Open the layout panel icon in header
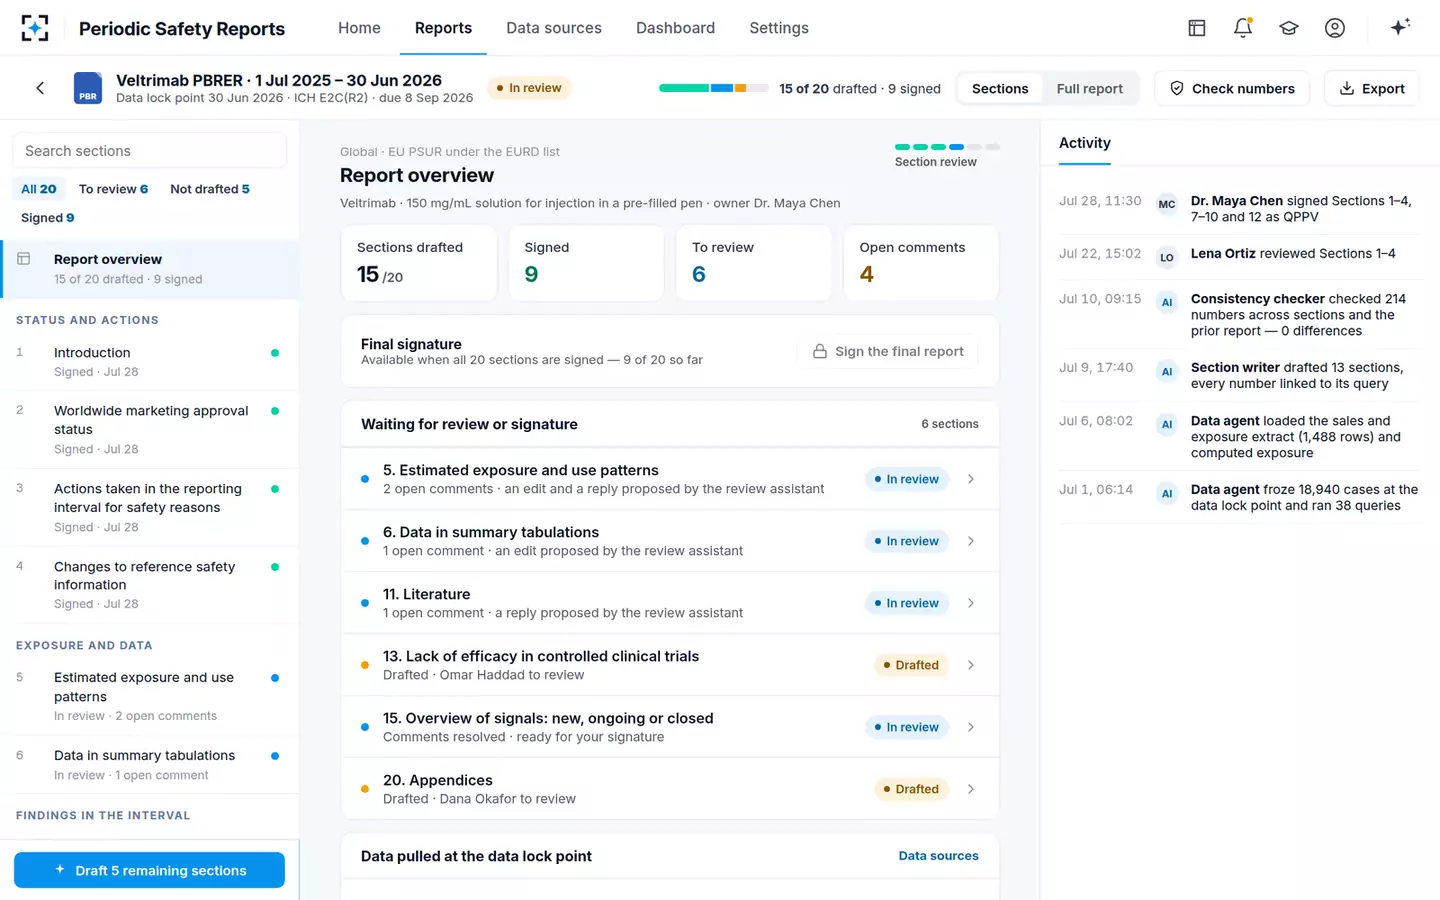The image size is (1440, 900). coord(1197,28)
